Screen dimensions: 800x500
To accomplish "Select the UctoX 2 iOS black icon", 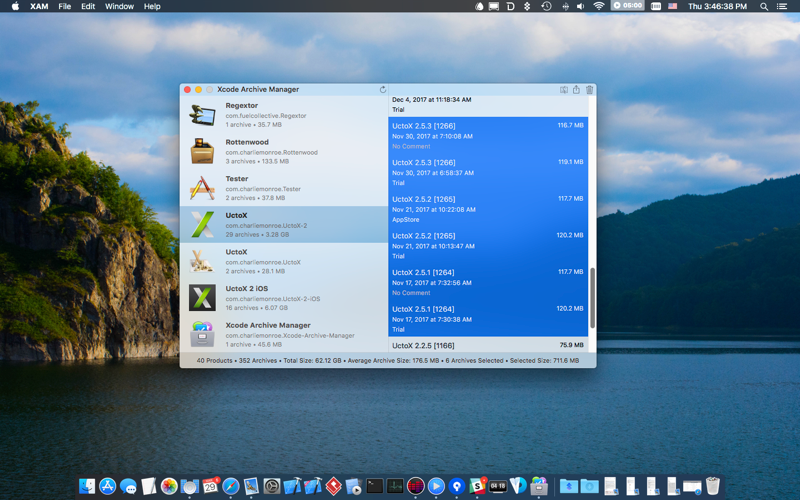I will tap(202, 297).
